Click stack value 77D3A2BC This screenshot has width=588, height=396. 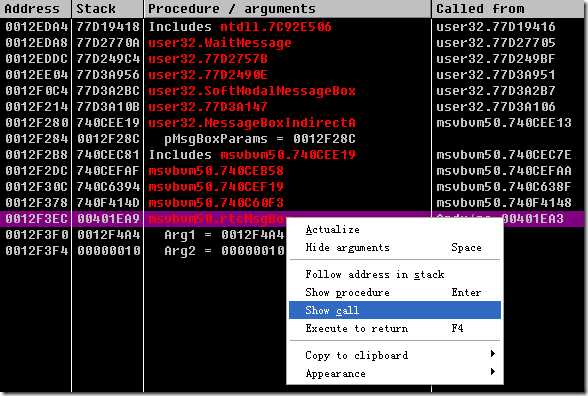coord(108,91)
